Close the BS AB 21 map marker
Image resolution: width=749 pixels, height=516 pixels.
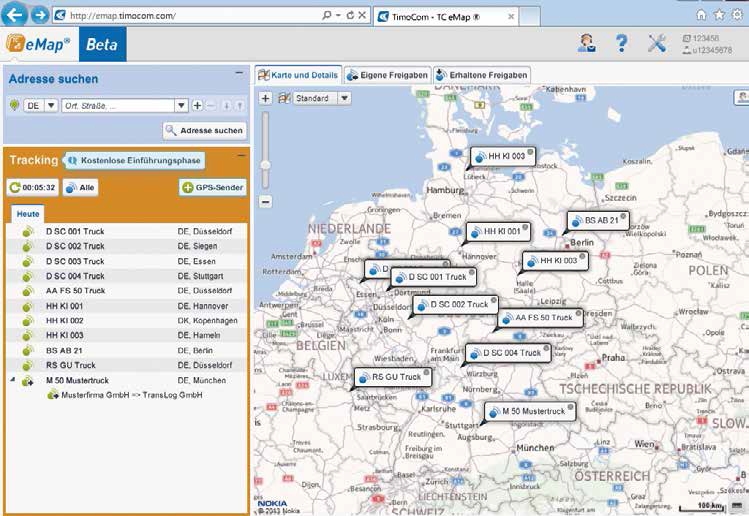click(623, 216)
